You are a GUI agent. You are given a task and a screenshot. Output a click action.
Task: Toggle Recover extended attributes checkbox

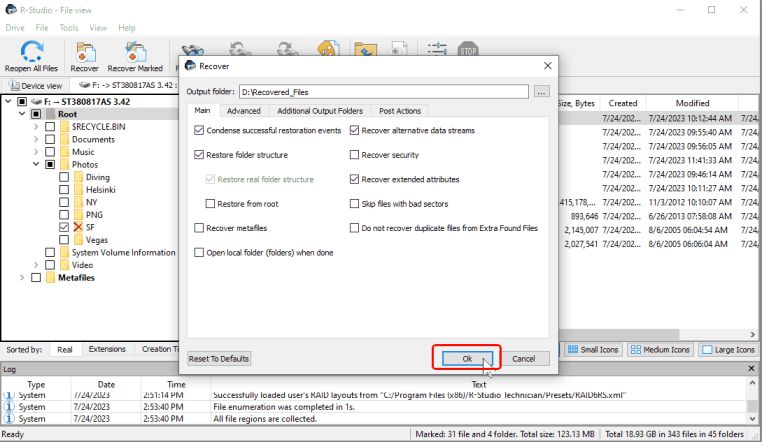tap(354, 179)
